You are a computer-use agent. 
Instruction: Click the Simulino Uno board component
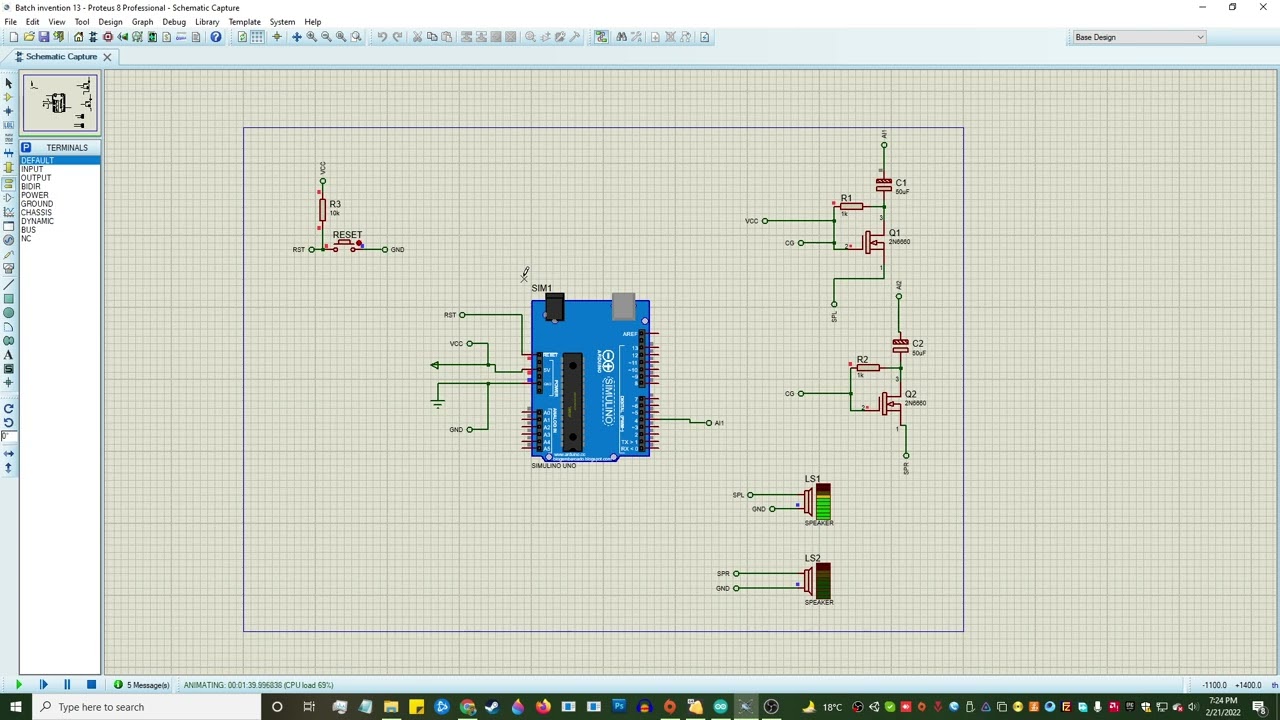[590, 378]
